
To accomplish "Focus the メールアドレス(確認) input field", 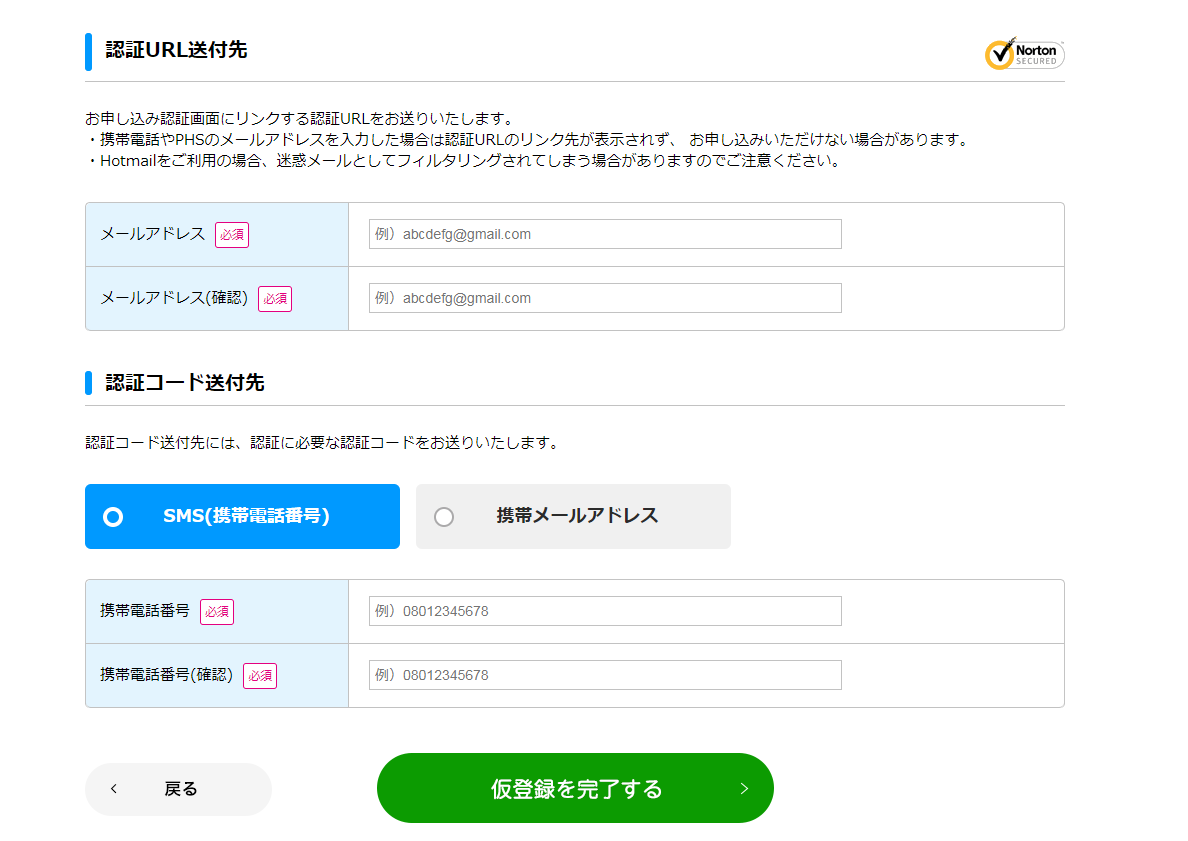I will (x=605, y=298).
